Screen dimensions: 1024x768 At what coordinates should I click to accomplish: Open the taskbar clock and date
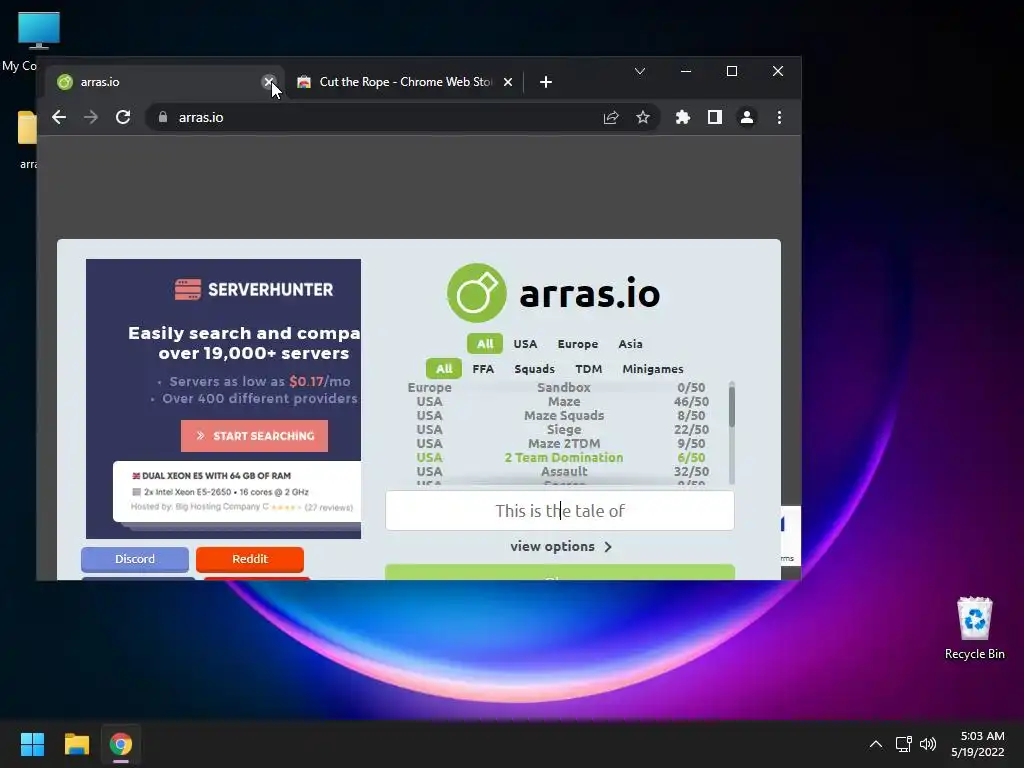(x=978, y=744)
